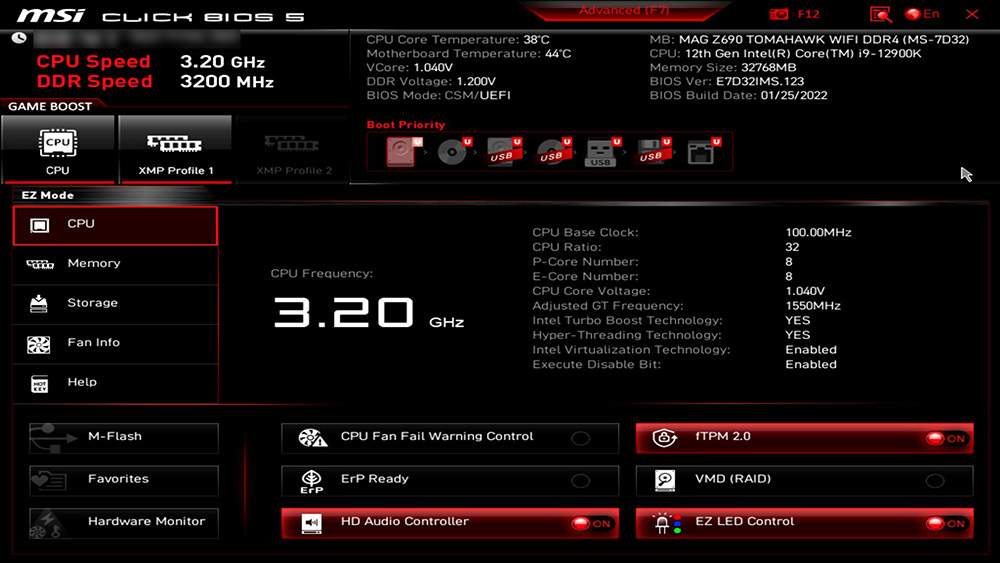The height and width of the screenshot is (563, 1000).
Task: Click the CPU fan warning icon
Action: tap(312, 438)
